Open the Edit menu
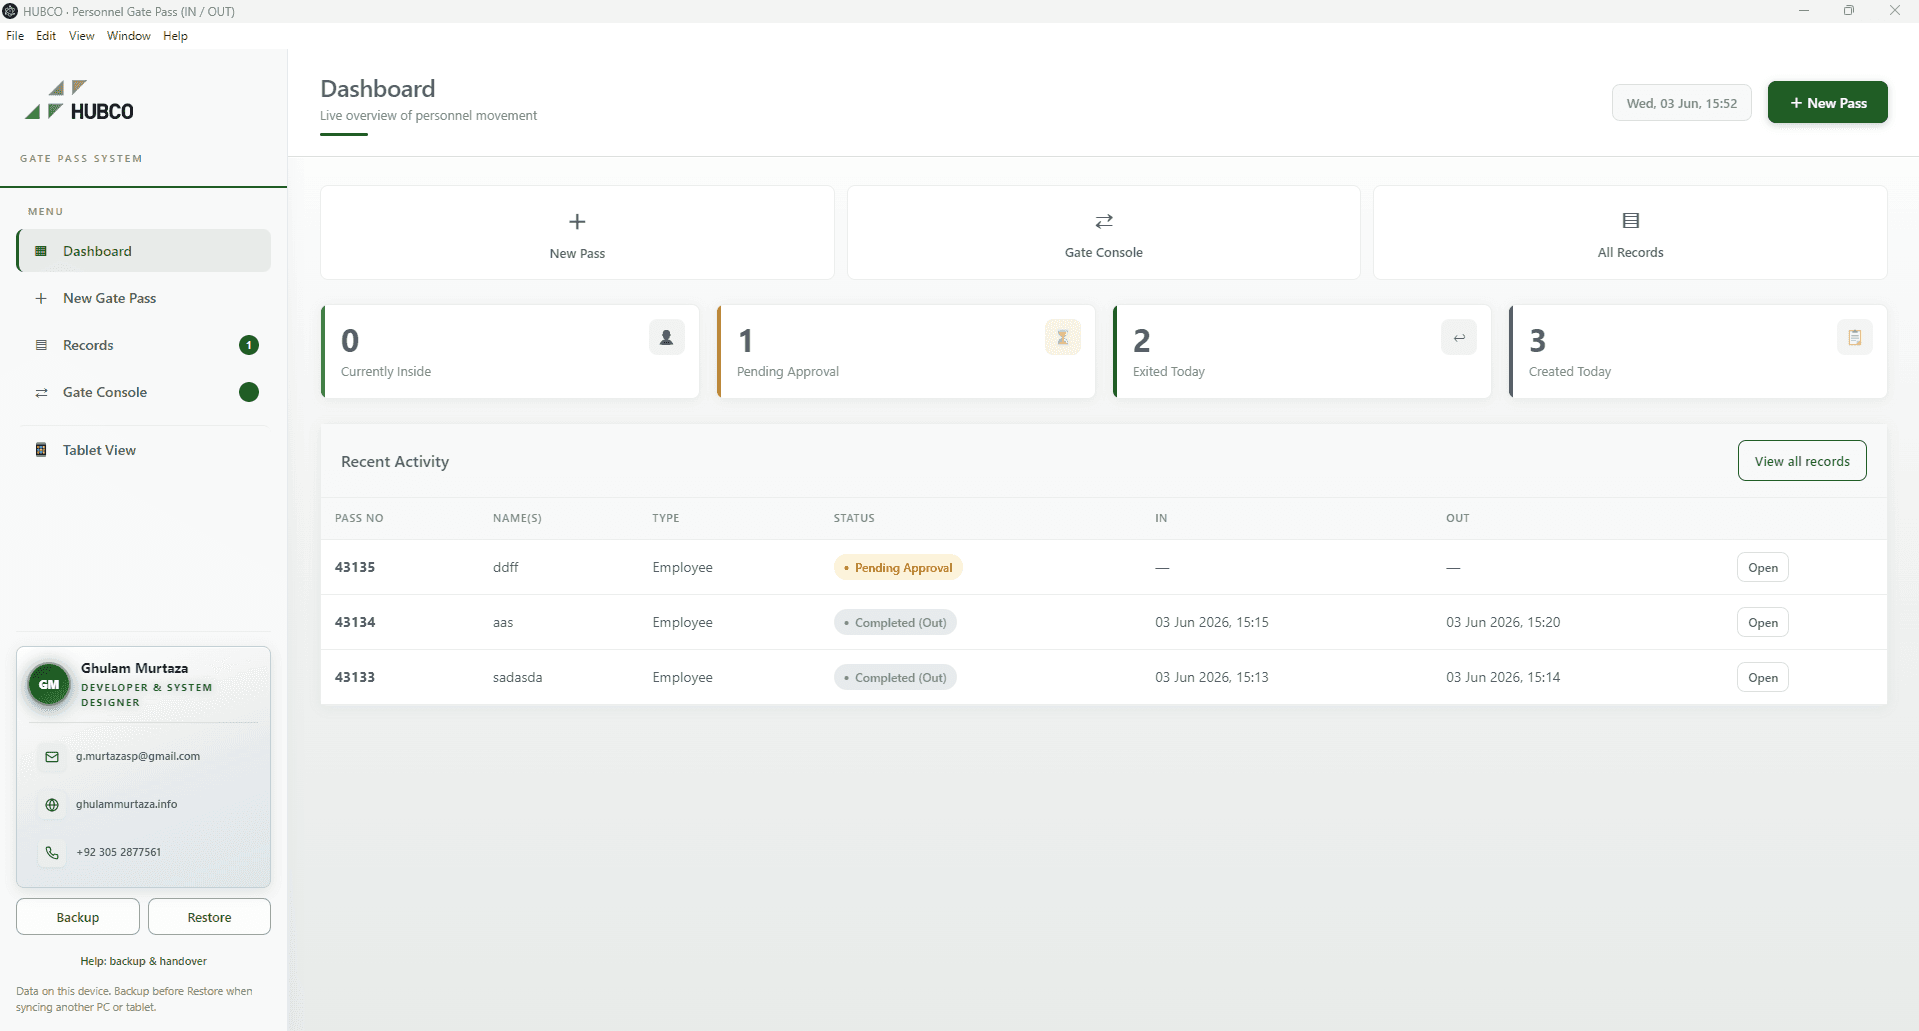 [46, 36]
